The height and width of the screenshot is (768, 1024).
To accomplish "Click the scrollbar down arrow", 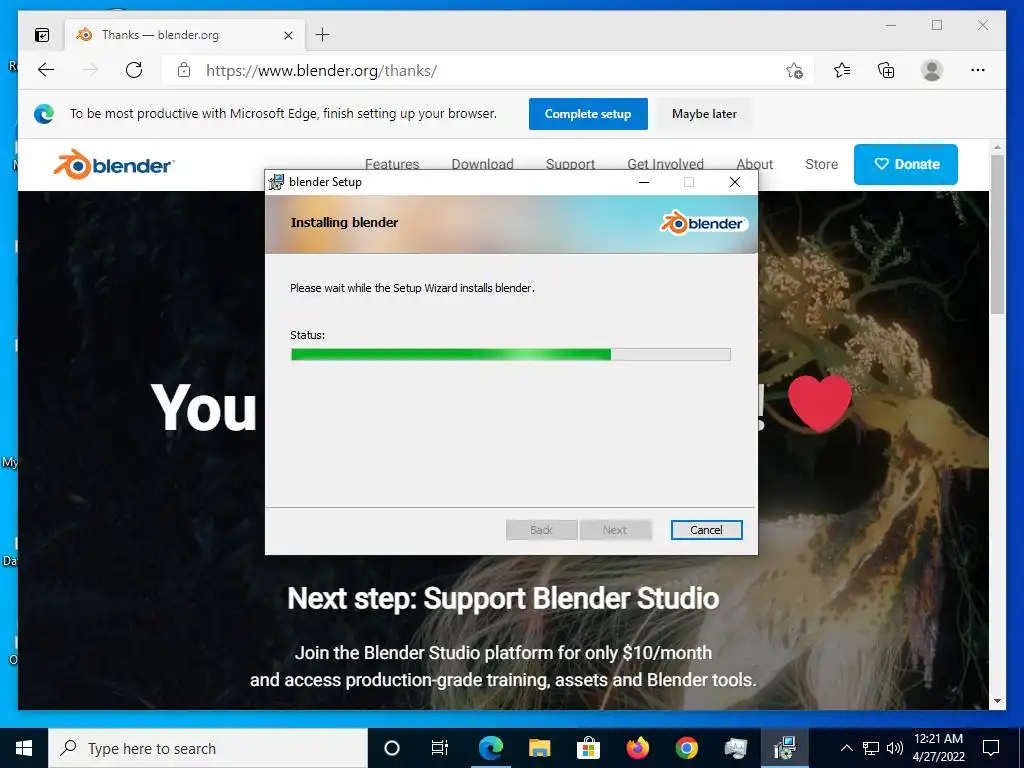I will click(997, 701).
